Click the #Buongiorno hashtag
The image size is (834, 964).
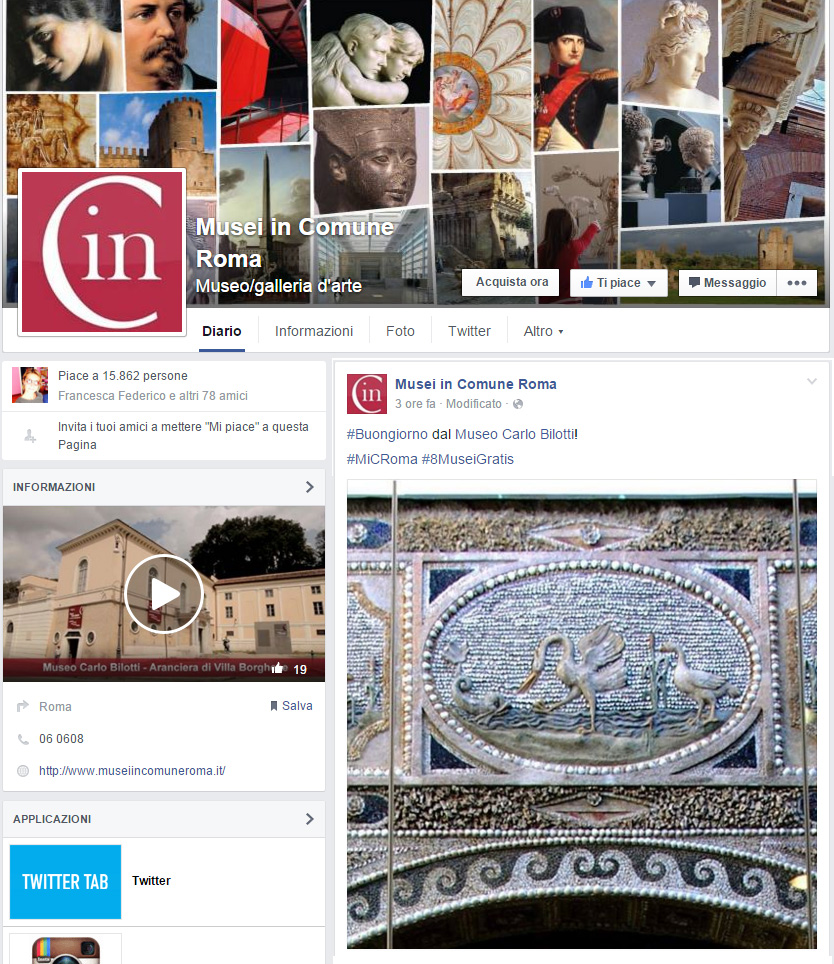pos(387,434)
